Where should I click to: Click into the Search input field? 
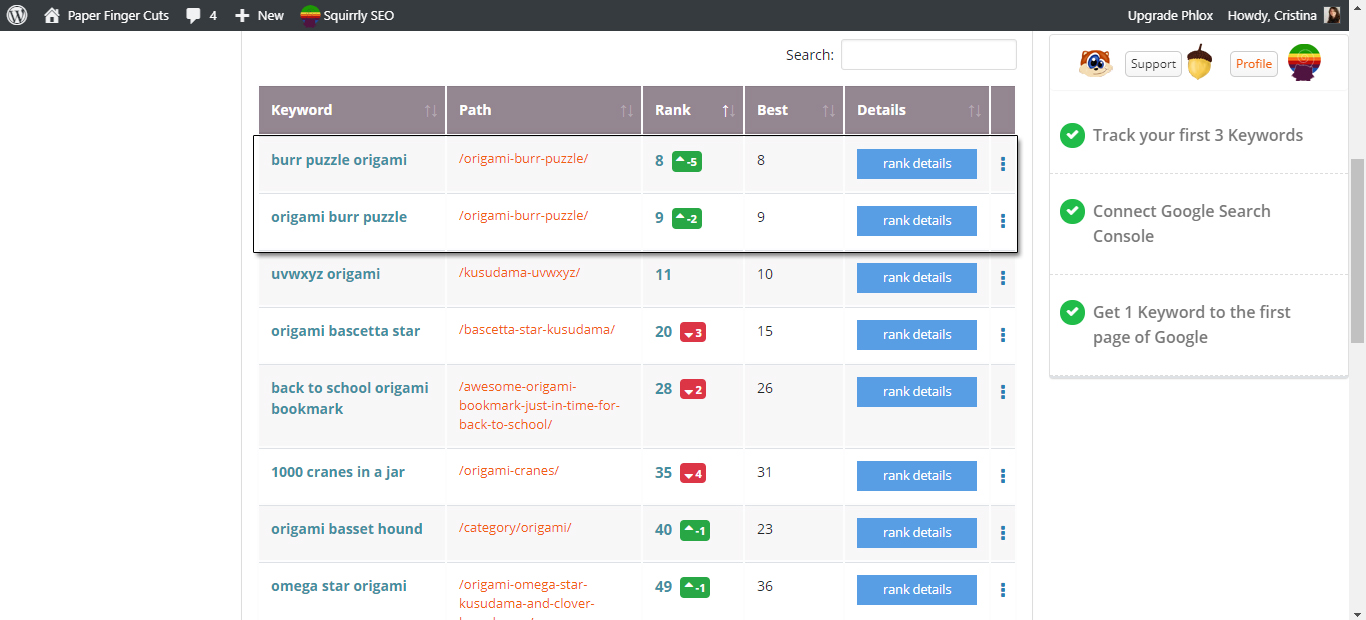[x=929, y=55]
